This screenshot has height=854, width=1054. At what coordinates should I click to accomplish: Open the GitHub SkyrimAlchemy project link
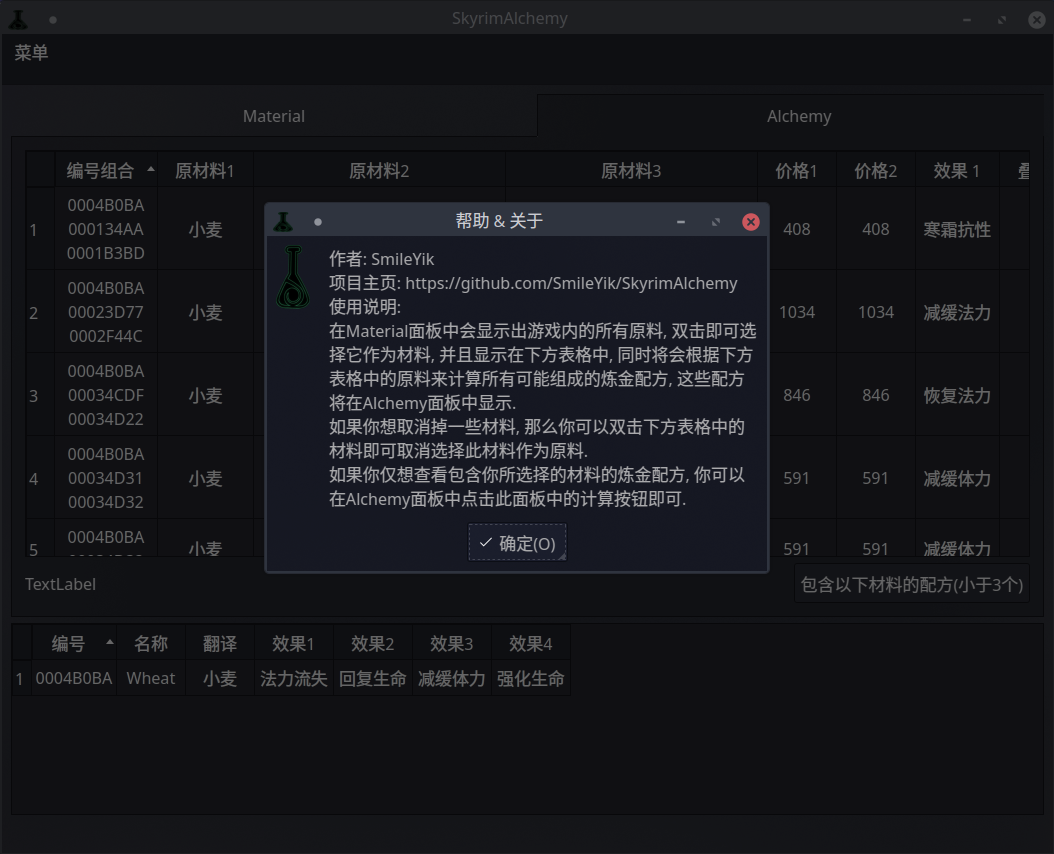click(571, 283)
